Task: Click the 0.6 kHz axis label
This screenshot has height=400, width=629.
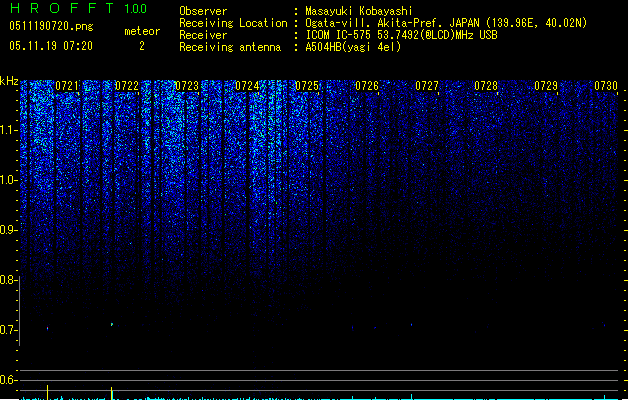Action: click(8, 380)
